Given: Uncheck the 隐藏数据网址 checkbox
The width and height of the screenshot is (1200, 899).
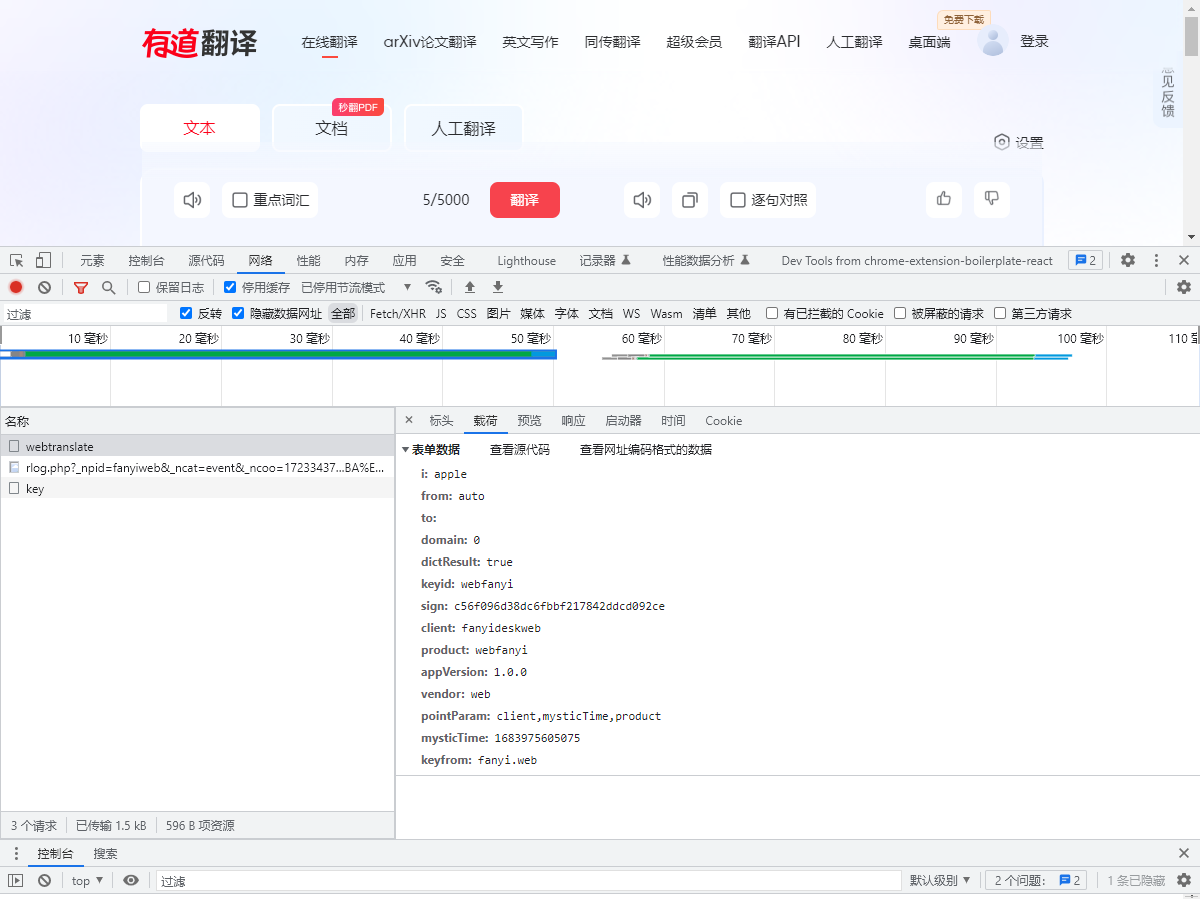Looking at the screenshot, I should 238,313.
